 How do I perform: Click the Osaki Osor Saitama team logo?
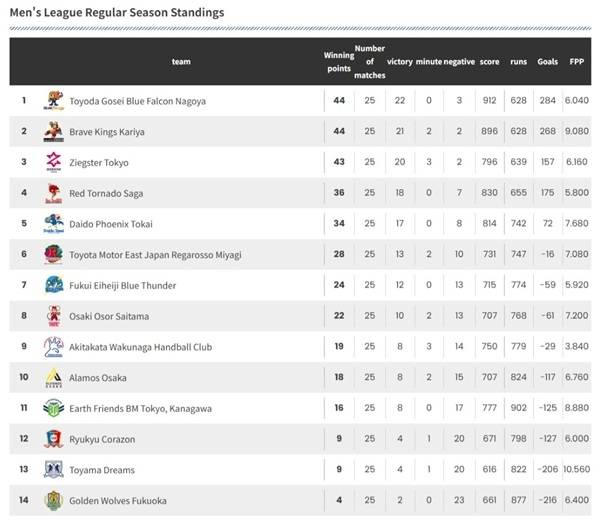(54, 316)
